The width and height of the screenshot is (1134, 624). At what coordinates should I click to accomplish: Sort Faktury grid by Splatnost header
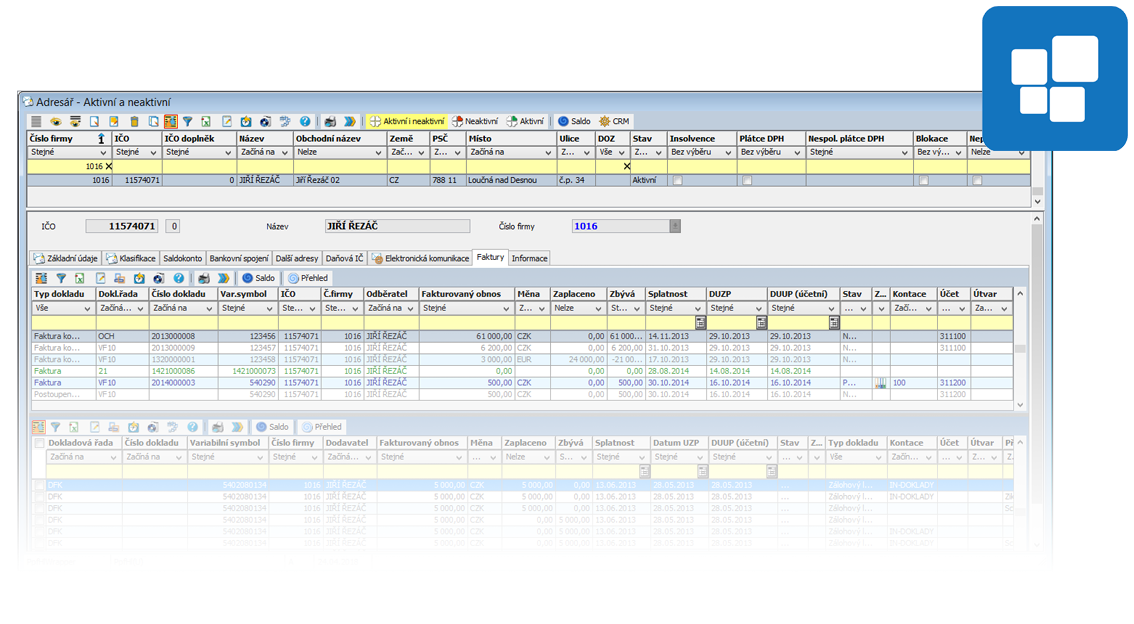[675, 294]
